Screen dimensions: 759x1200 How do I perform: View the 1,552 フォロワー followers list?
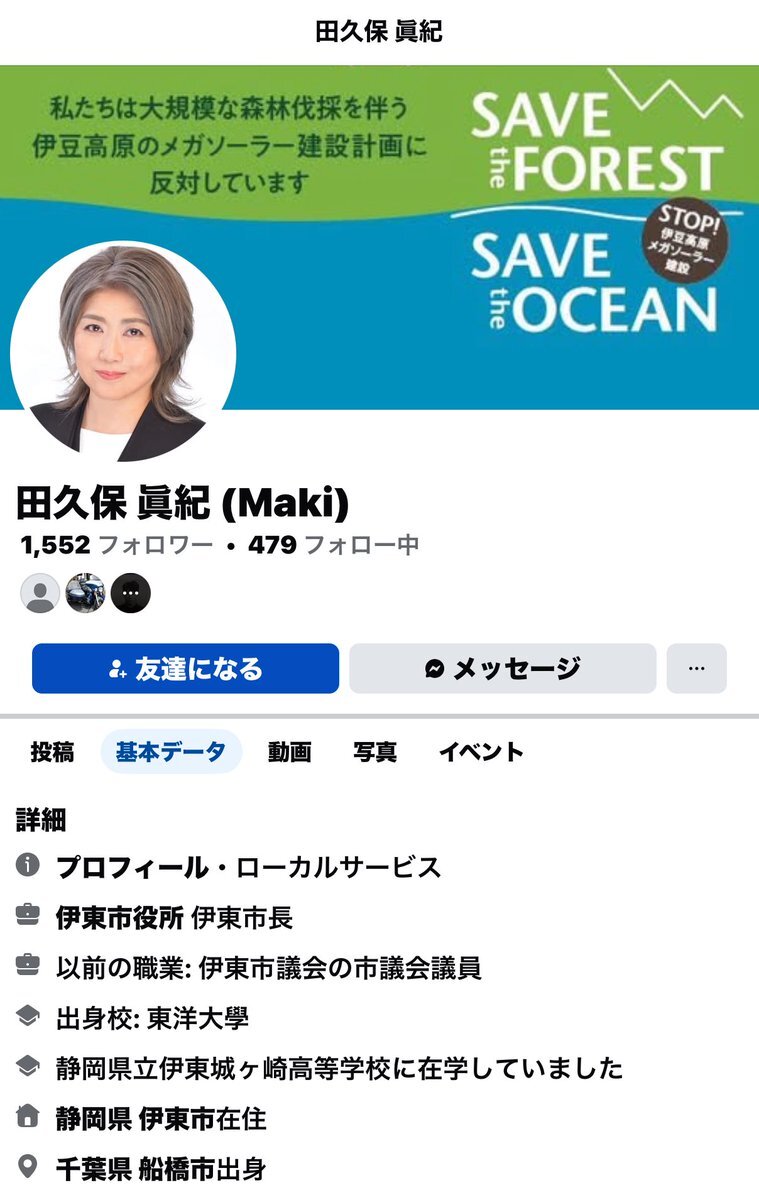[x=116, y=545]
